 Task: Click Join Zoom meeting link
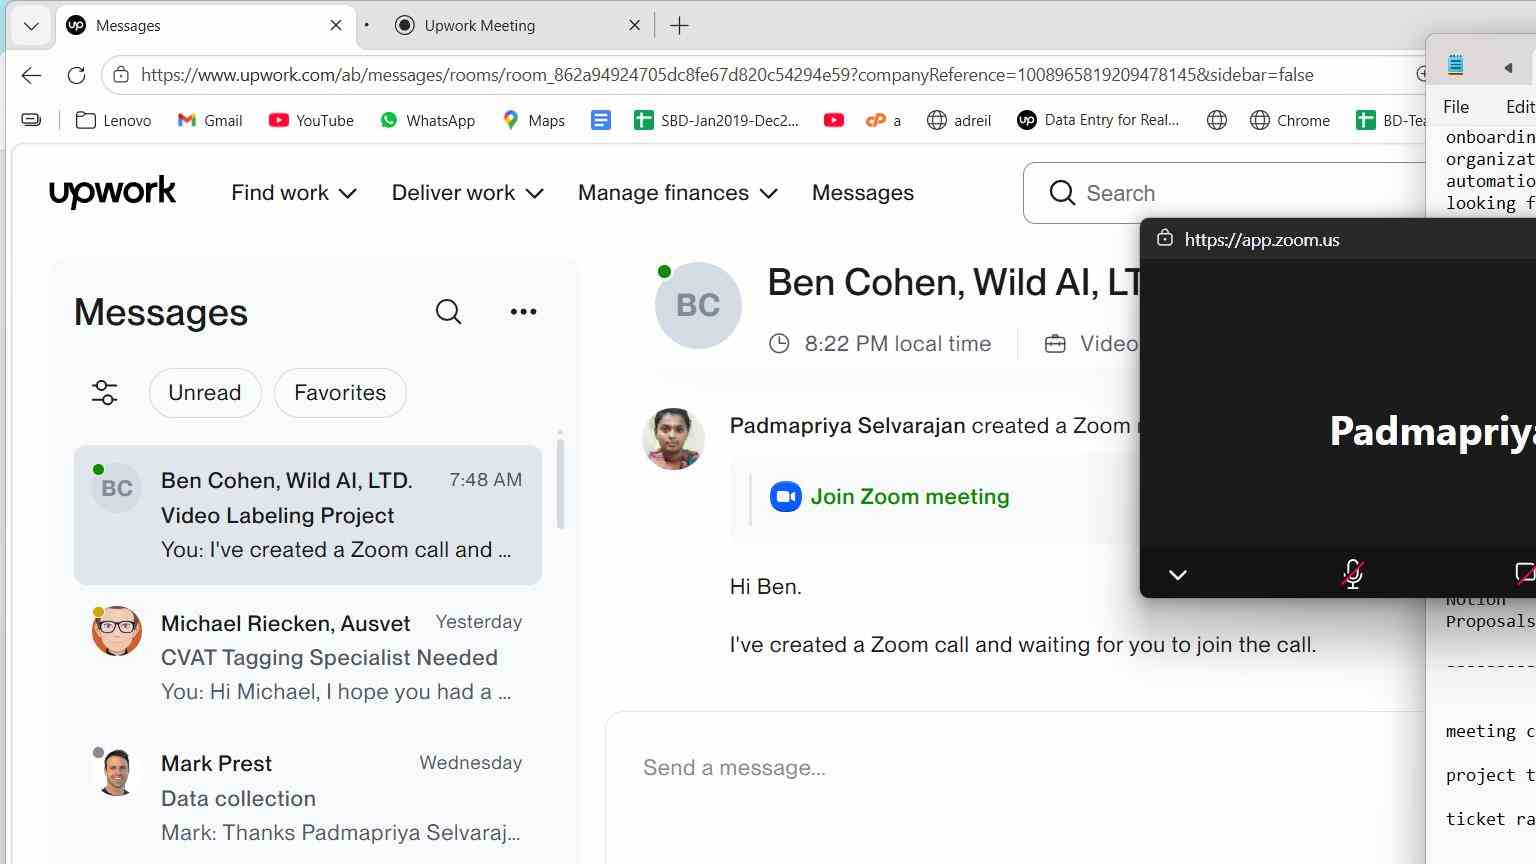[909, 497]
